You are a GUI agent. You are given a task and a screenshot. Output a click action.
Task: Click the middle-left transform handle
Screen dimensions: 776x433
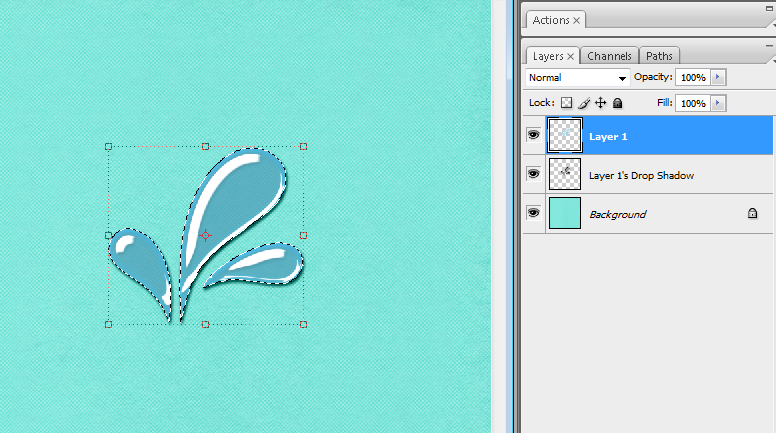[x=108, y=236]
